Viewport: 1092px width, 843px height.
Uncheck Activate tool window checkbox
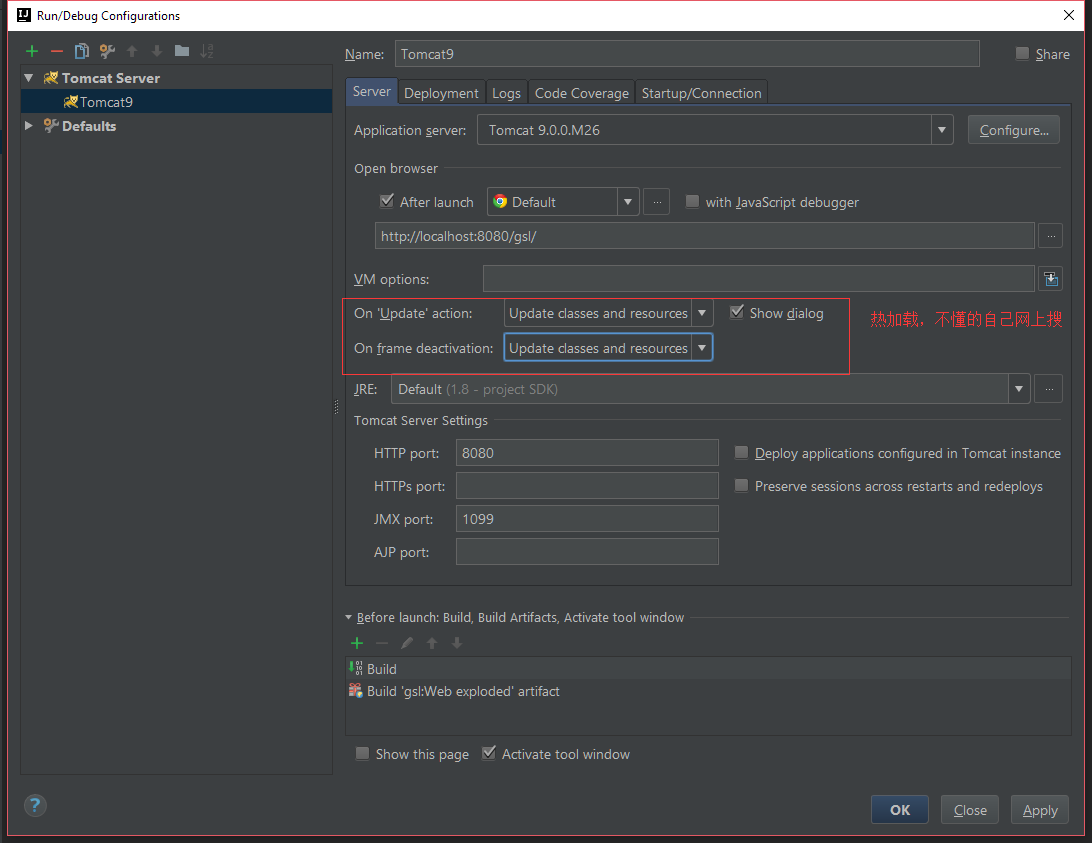(489, 753)
